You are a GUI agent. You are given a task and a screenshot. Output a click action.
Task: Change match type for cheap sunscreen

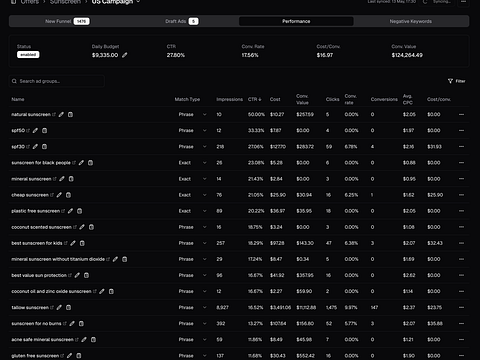point(192,195)
